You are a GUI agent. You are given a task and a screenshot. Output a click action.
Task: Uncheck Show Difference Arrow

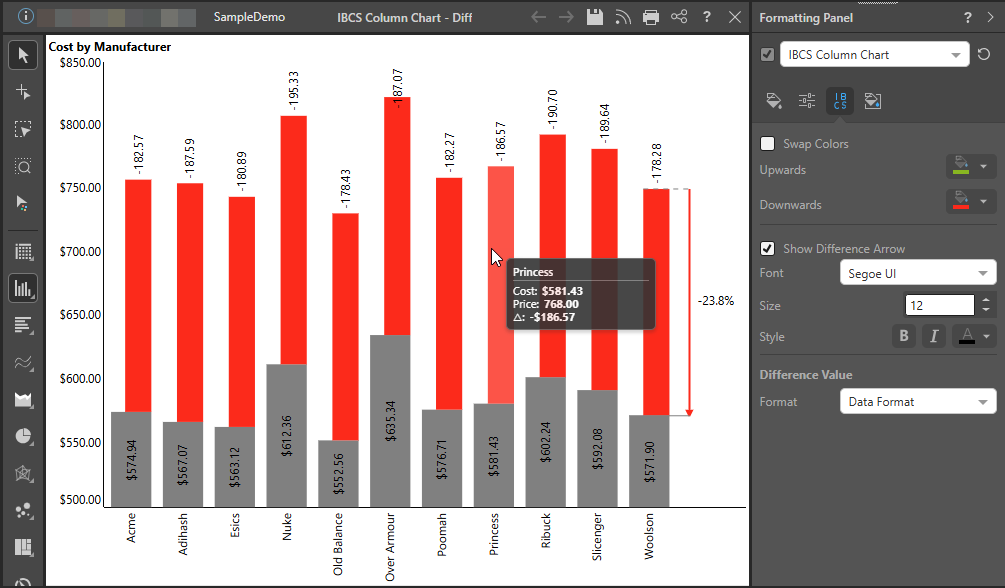click(x=768, y=249)
